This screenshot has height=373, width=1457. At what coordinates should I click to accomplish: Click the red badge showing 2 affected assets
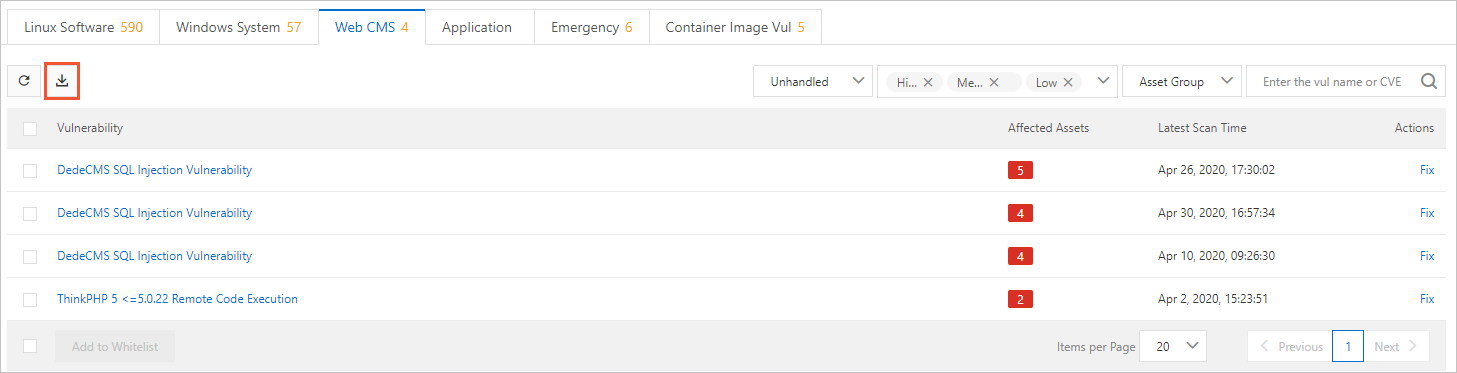[x=1020, y=299]
